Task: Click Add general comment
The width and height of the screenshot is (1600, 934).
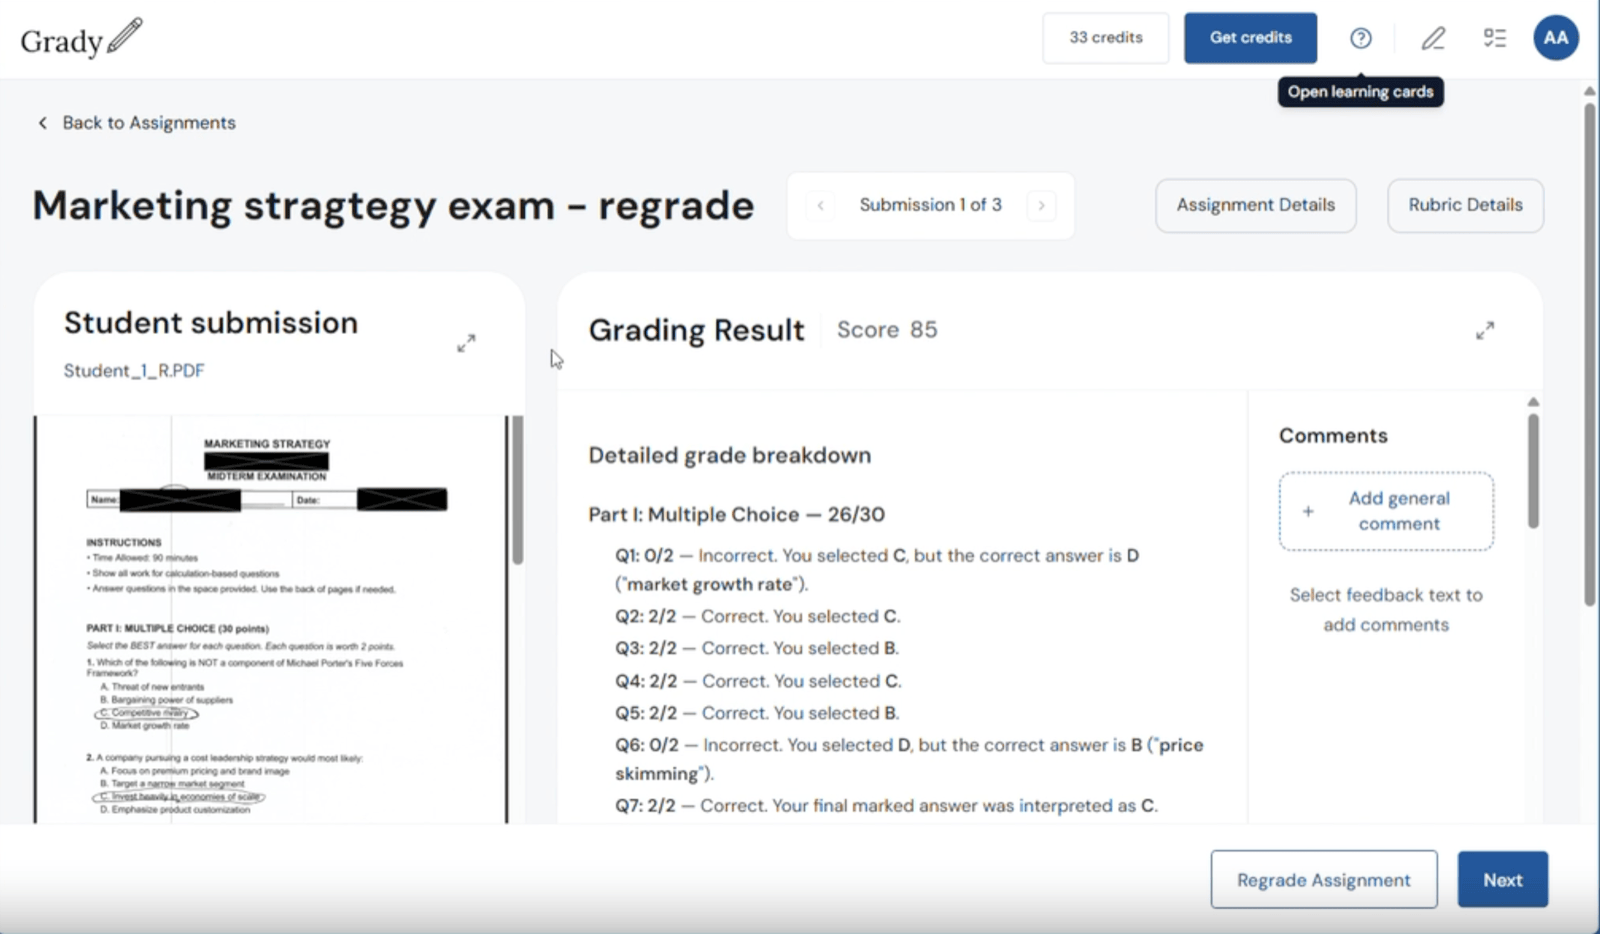Action: click(1386, 511)
